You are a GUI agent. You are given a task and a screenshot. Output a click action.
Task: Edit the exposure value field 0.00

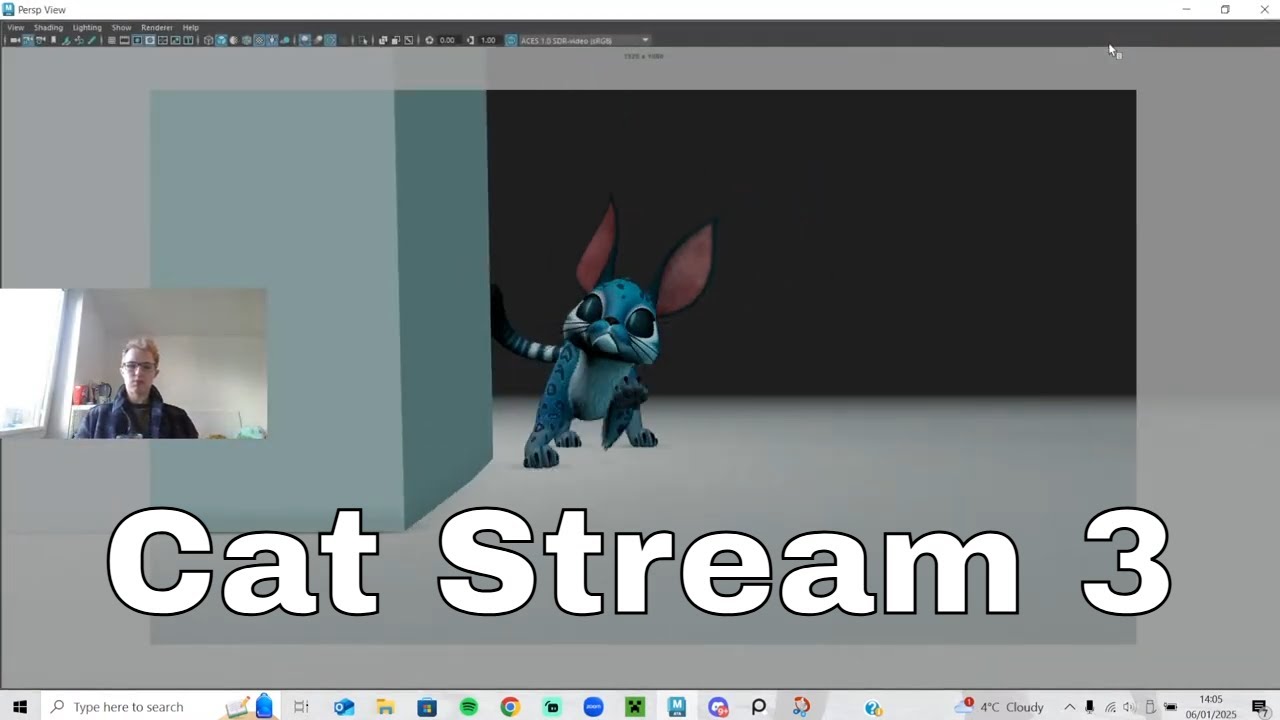(x=447, y=40)
